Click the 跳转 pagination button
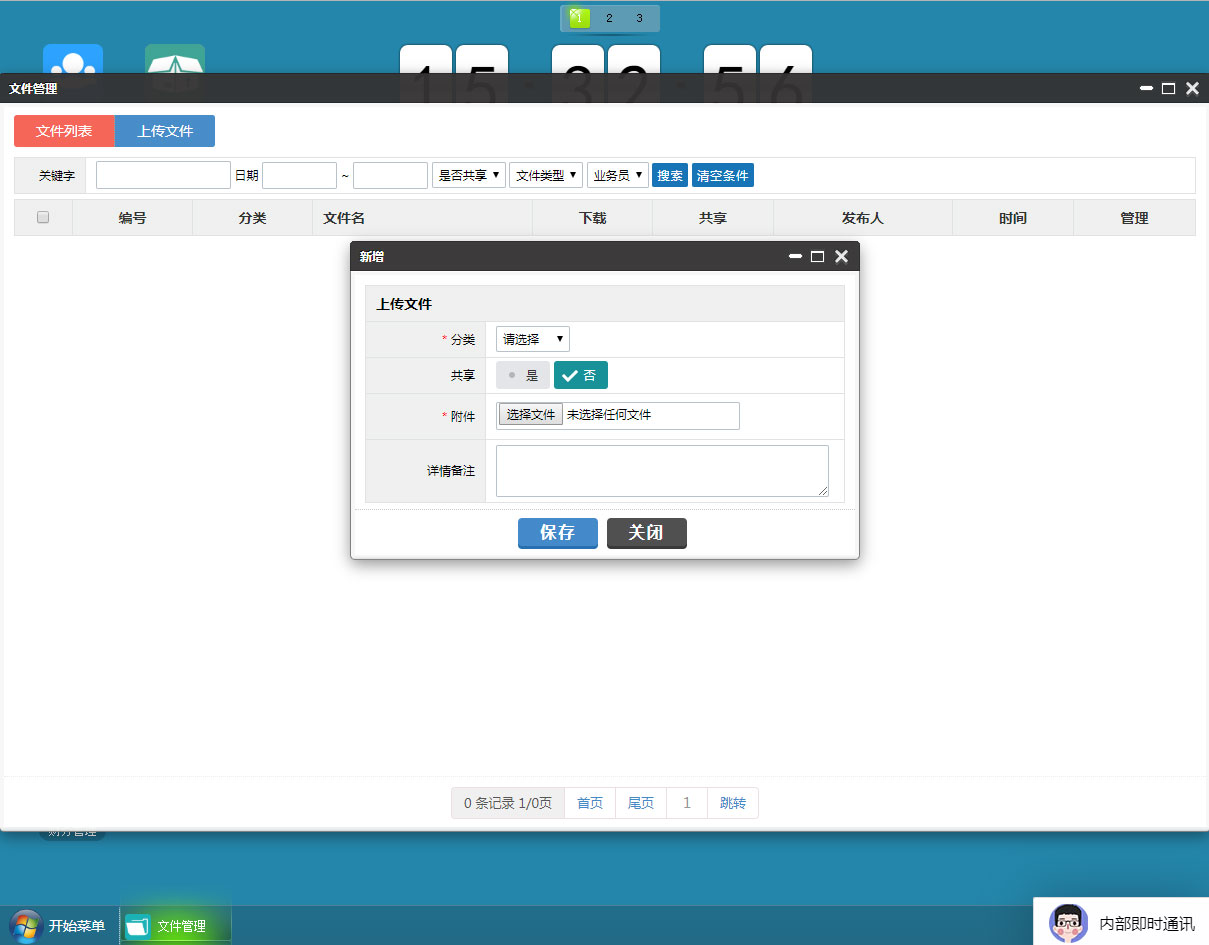The image size is (1209, 945). click(x=733, y=803)
